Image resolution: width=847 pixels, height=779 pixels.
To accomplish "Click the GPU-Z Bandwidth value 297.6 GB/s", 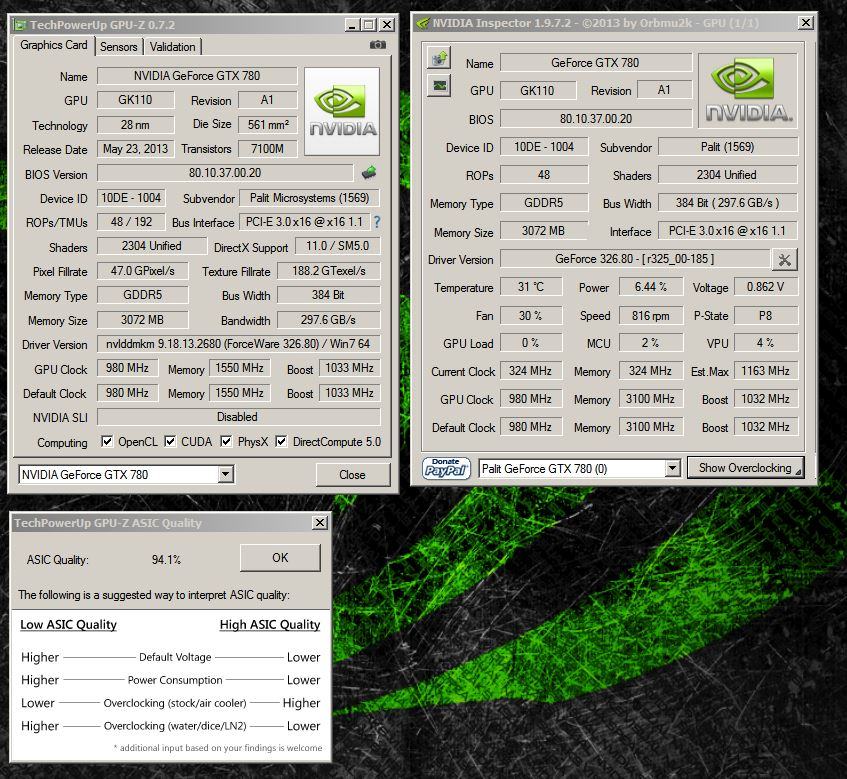I will (x=328, y=320).
